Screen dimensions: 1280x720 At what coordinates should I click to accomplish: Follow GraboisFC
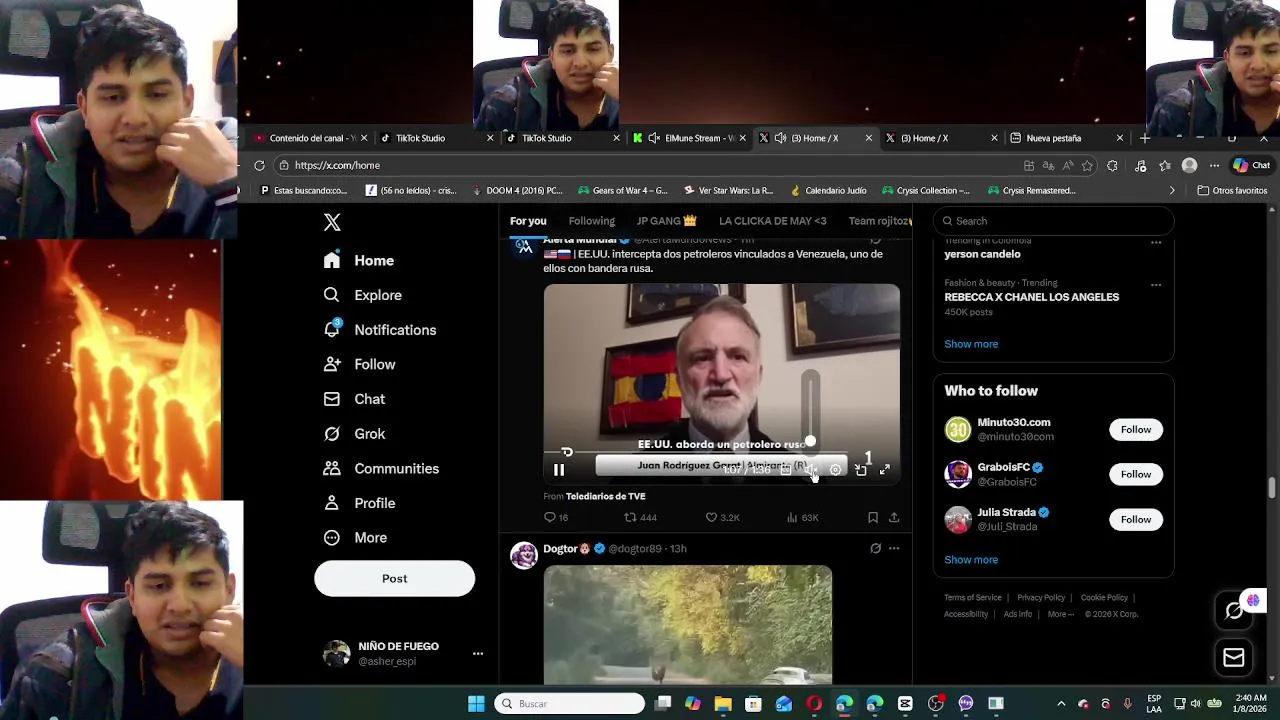pyautogui.click(x=1136, y=474)
